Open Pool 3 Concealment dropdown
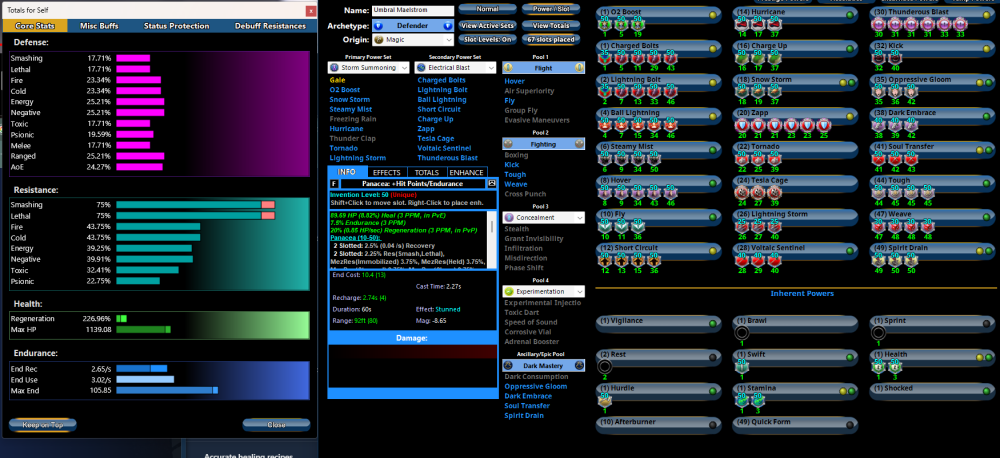Image resolution: width=1000 pixels, height=458 pixels. [543, 218]
